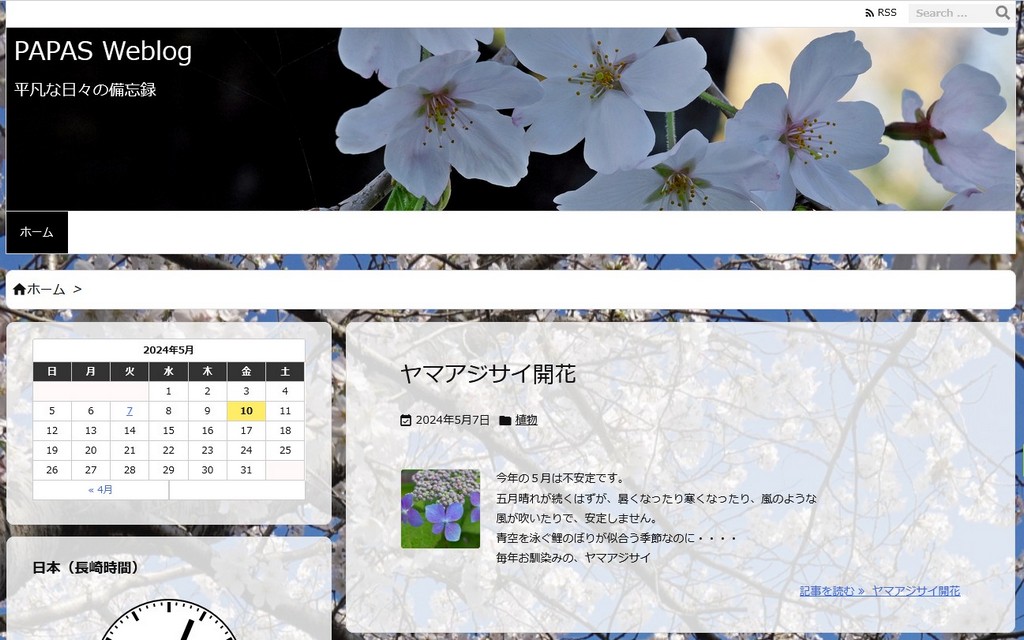The width and height of the screenshot is (1024, 640).
Task: Select the ホーム text in the breadcrumb trail
Action: click(46, 289)
